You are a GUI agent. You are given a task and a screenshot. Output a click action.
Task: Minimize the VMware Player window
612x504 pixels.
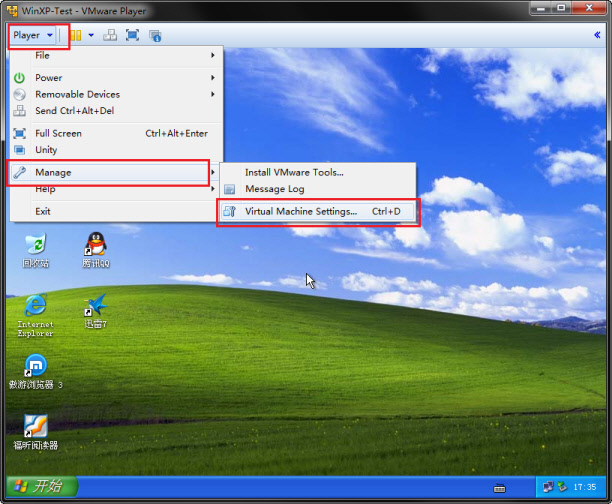(541, 8)
